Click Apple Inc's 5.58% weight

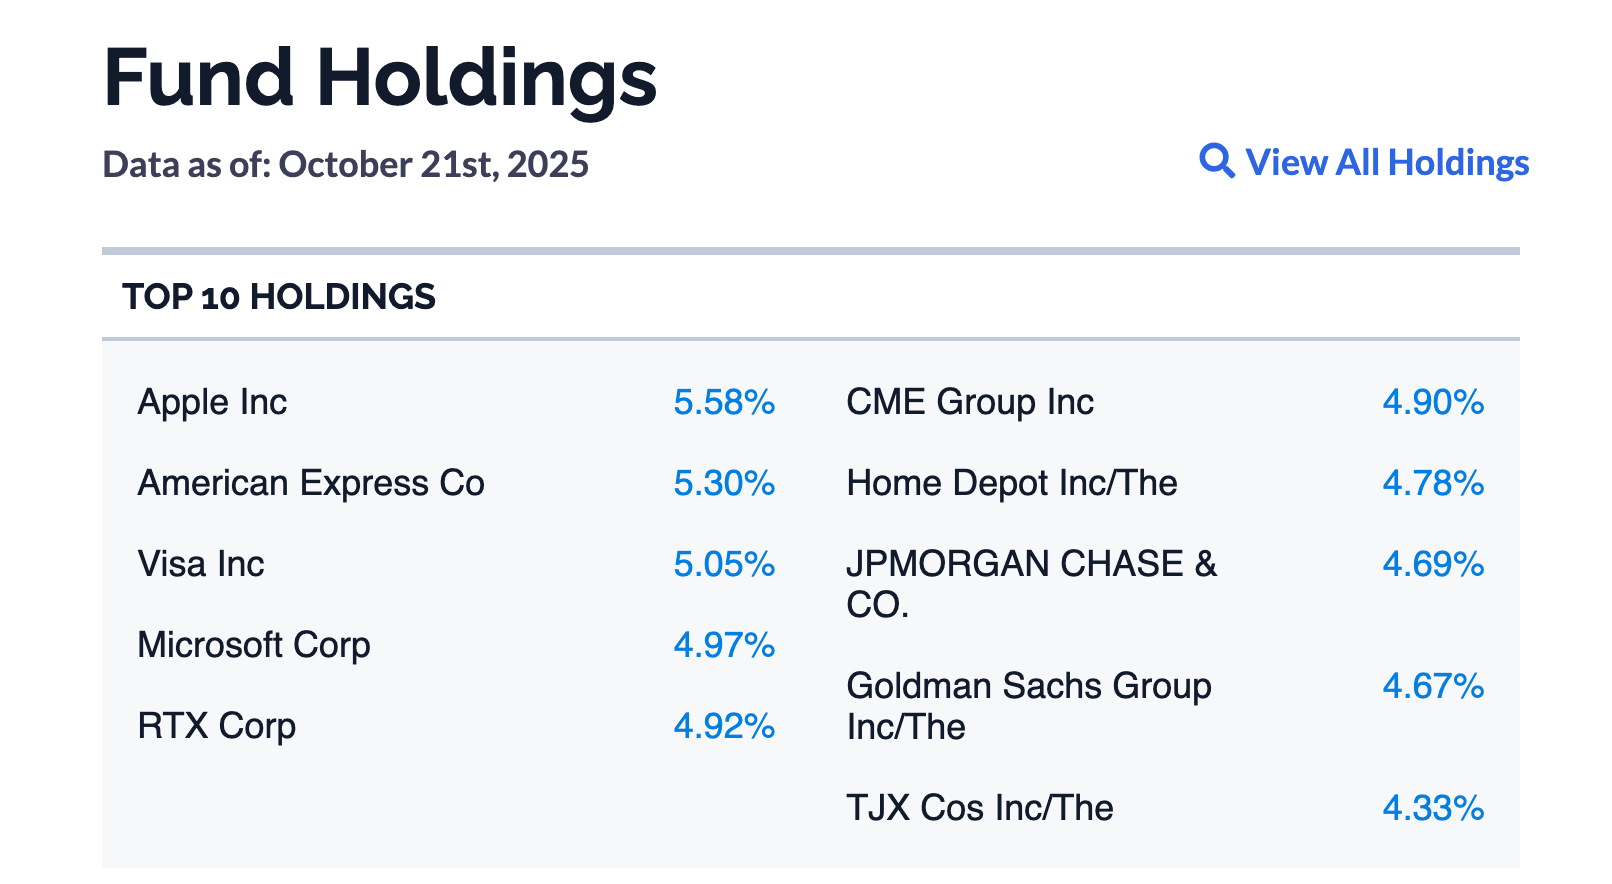[x=724, y=402]
